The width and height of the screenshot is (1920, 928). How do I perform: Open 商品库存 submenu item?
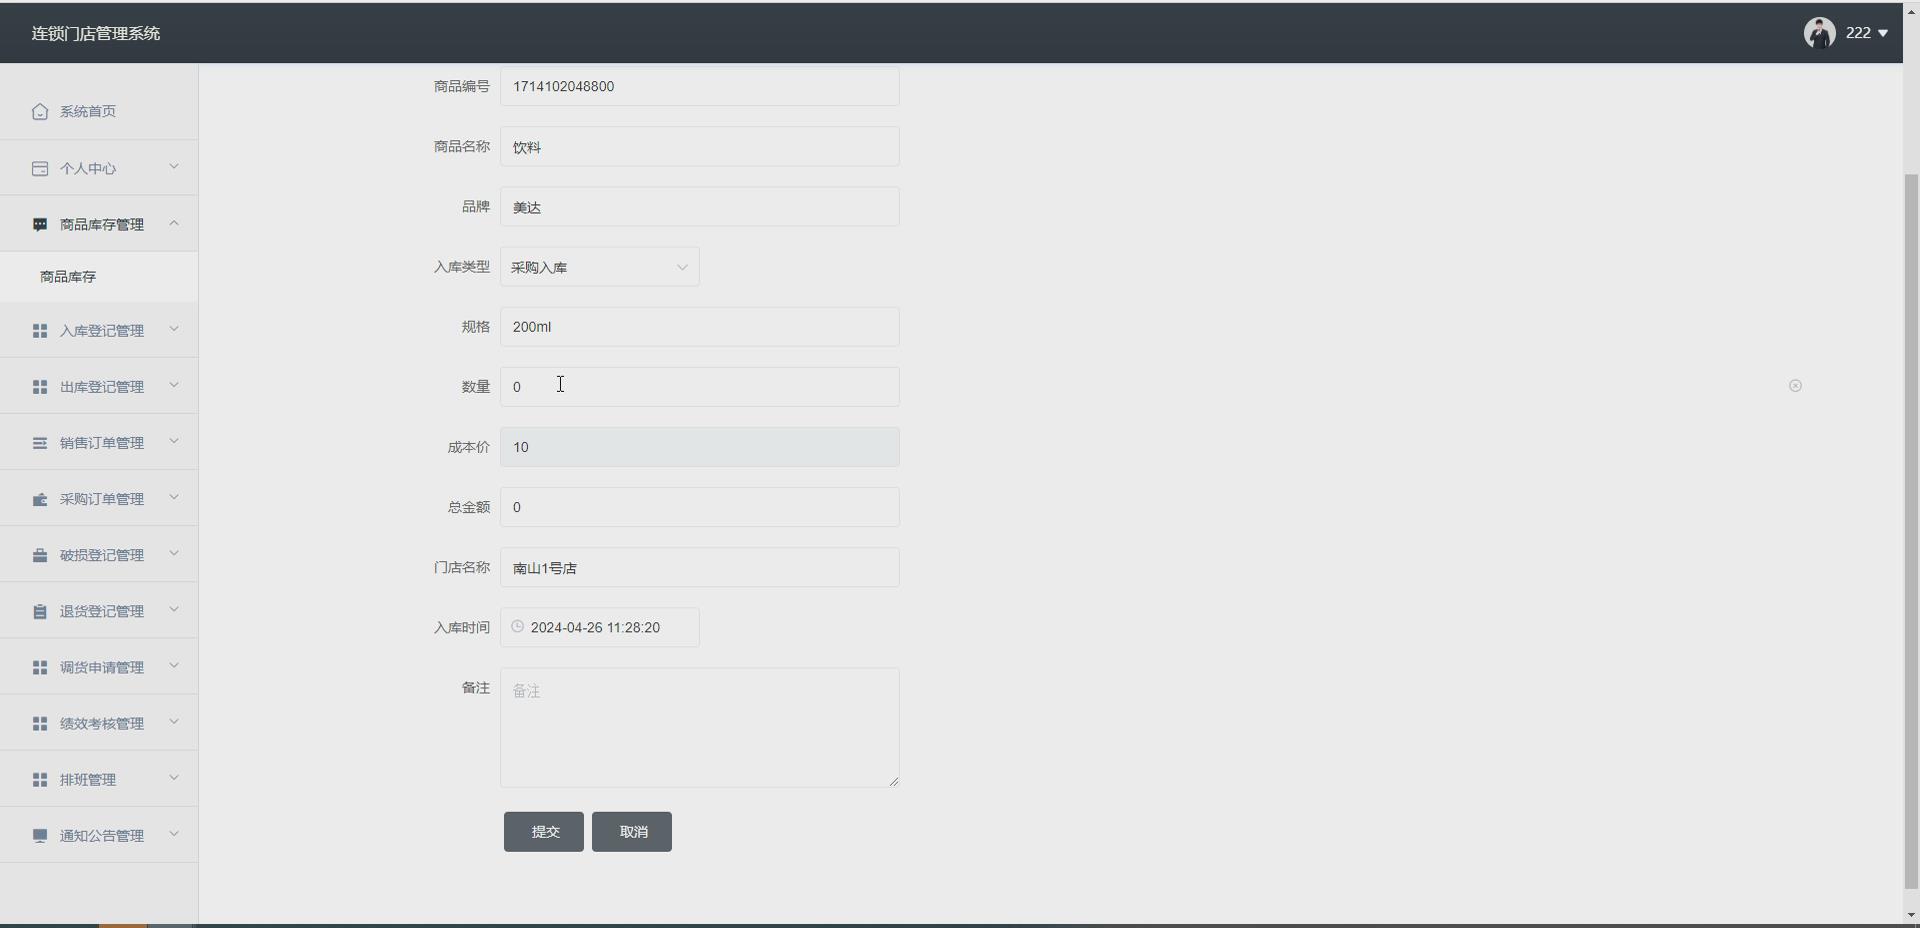[99, 277]
